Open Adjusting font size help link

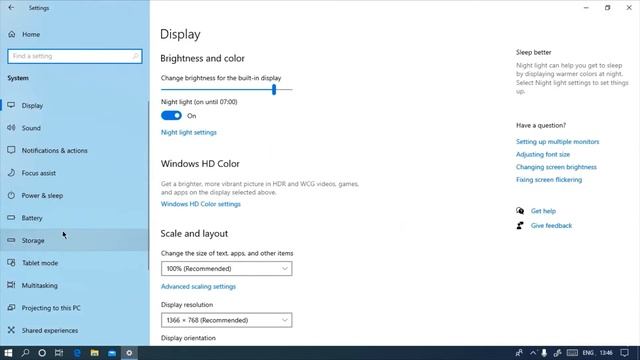542,154
